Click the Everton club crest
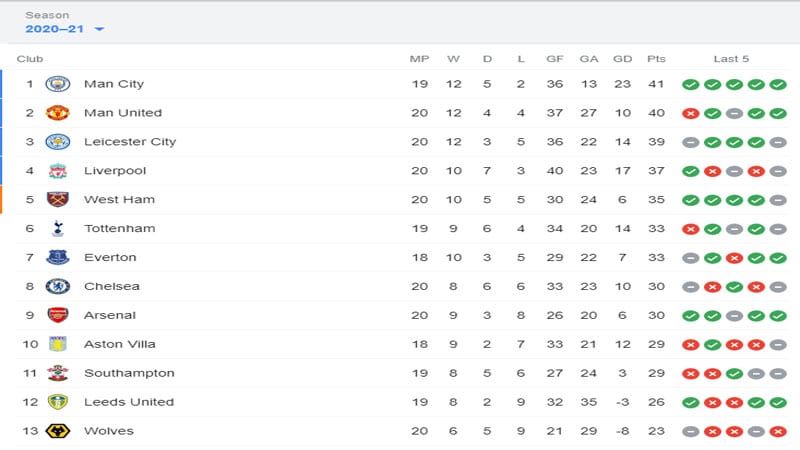800x450 pixels. click(58, 258)
